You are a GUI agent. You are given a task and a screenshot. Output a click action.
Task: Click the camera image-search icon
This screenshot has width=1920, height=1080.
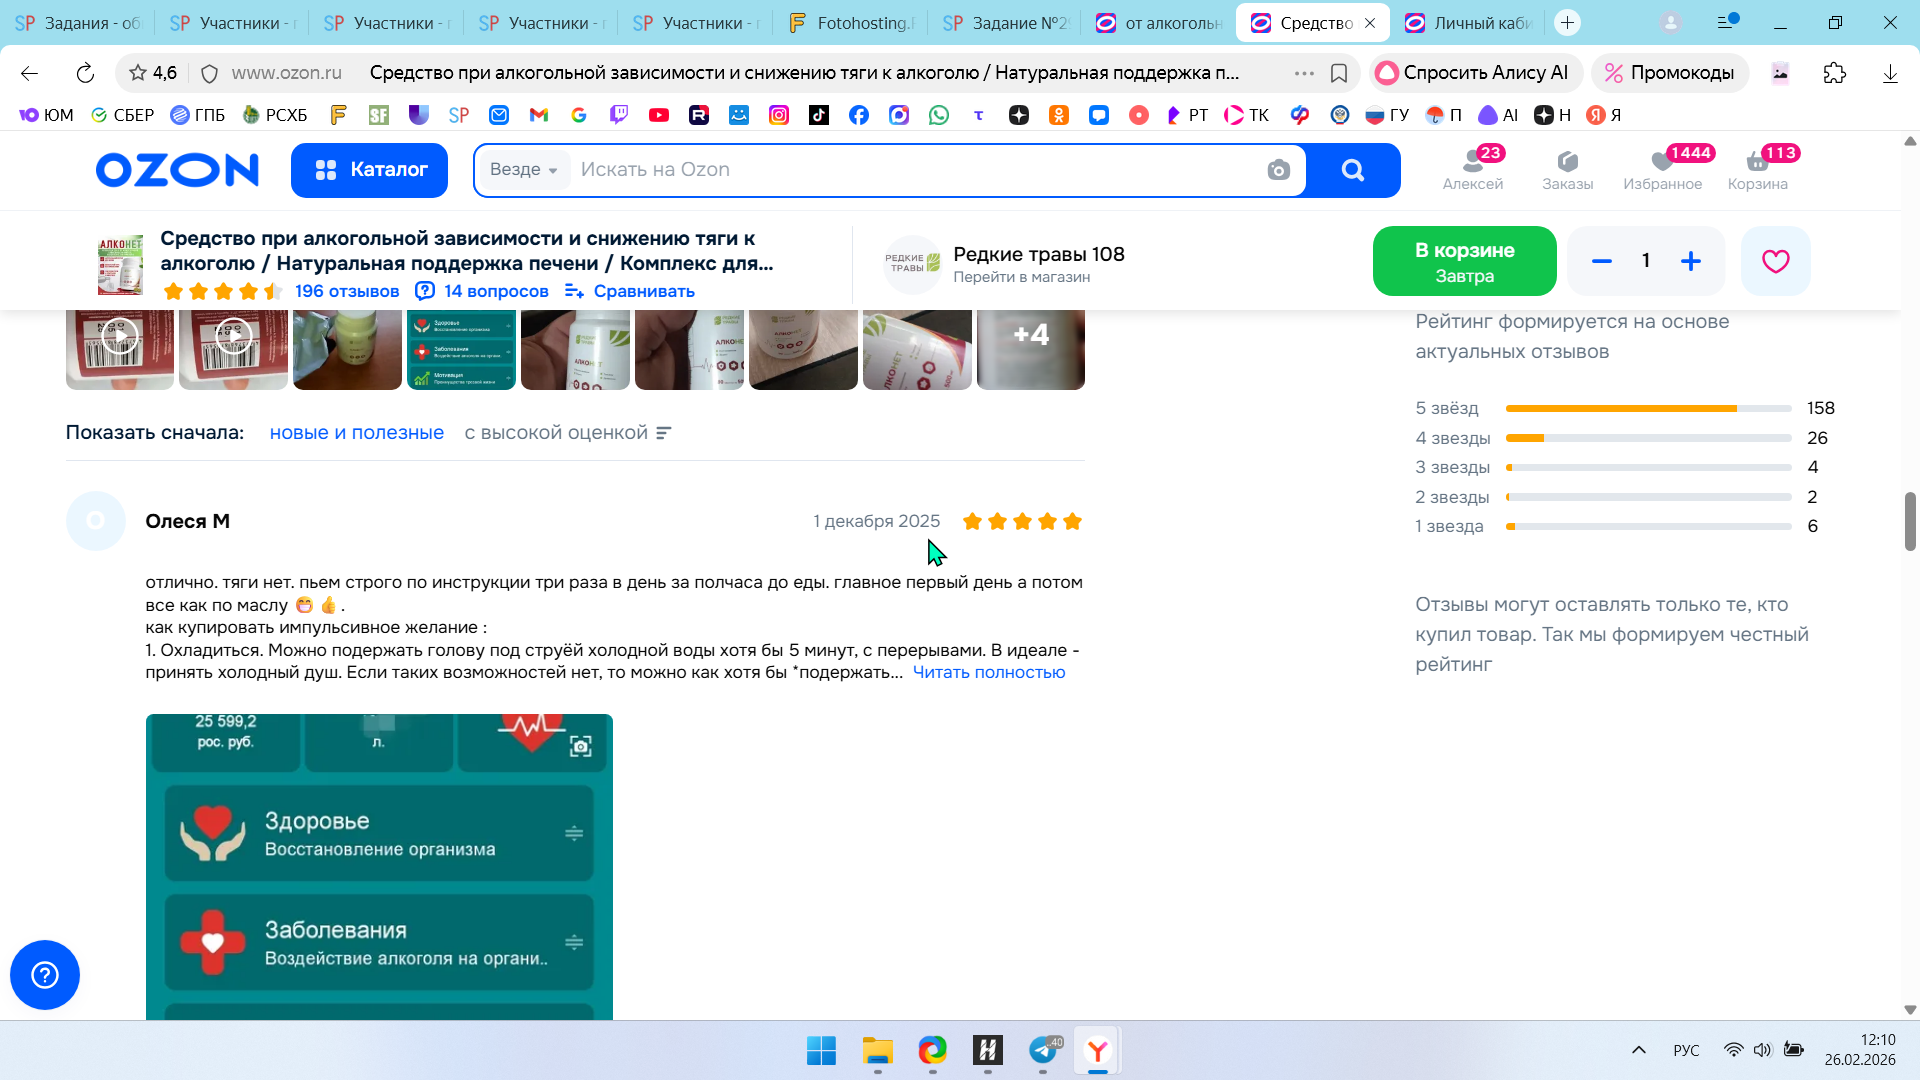pos(1278,170)
